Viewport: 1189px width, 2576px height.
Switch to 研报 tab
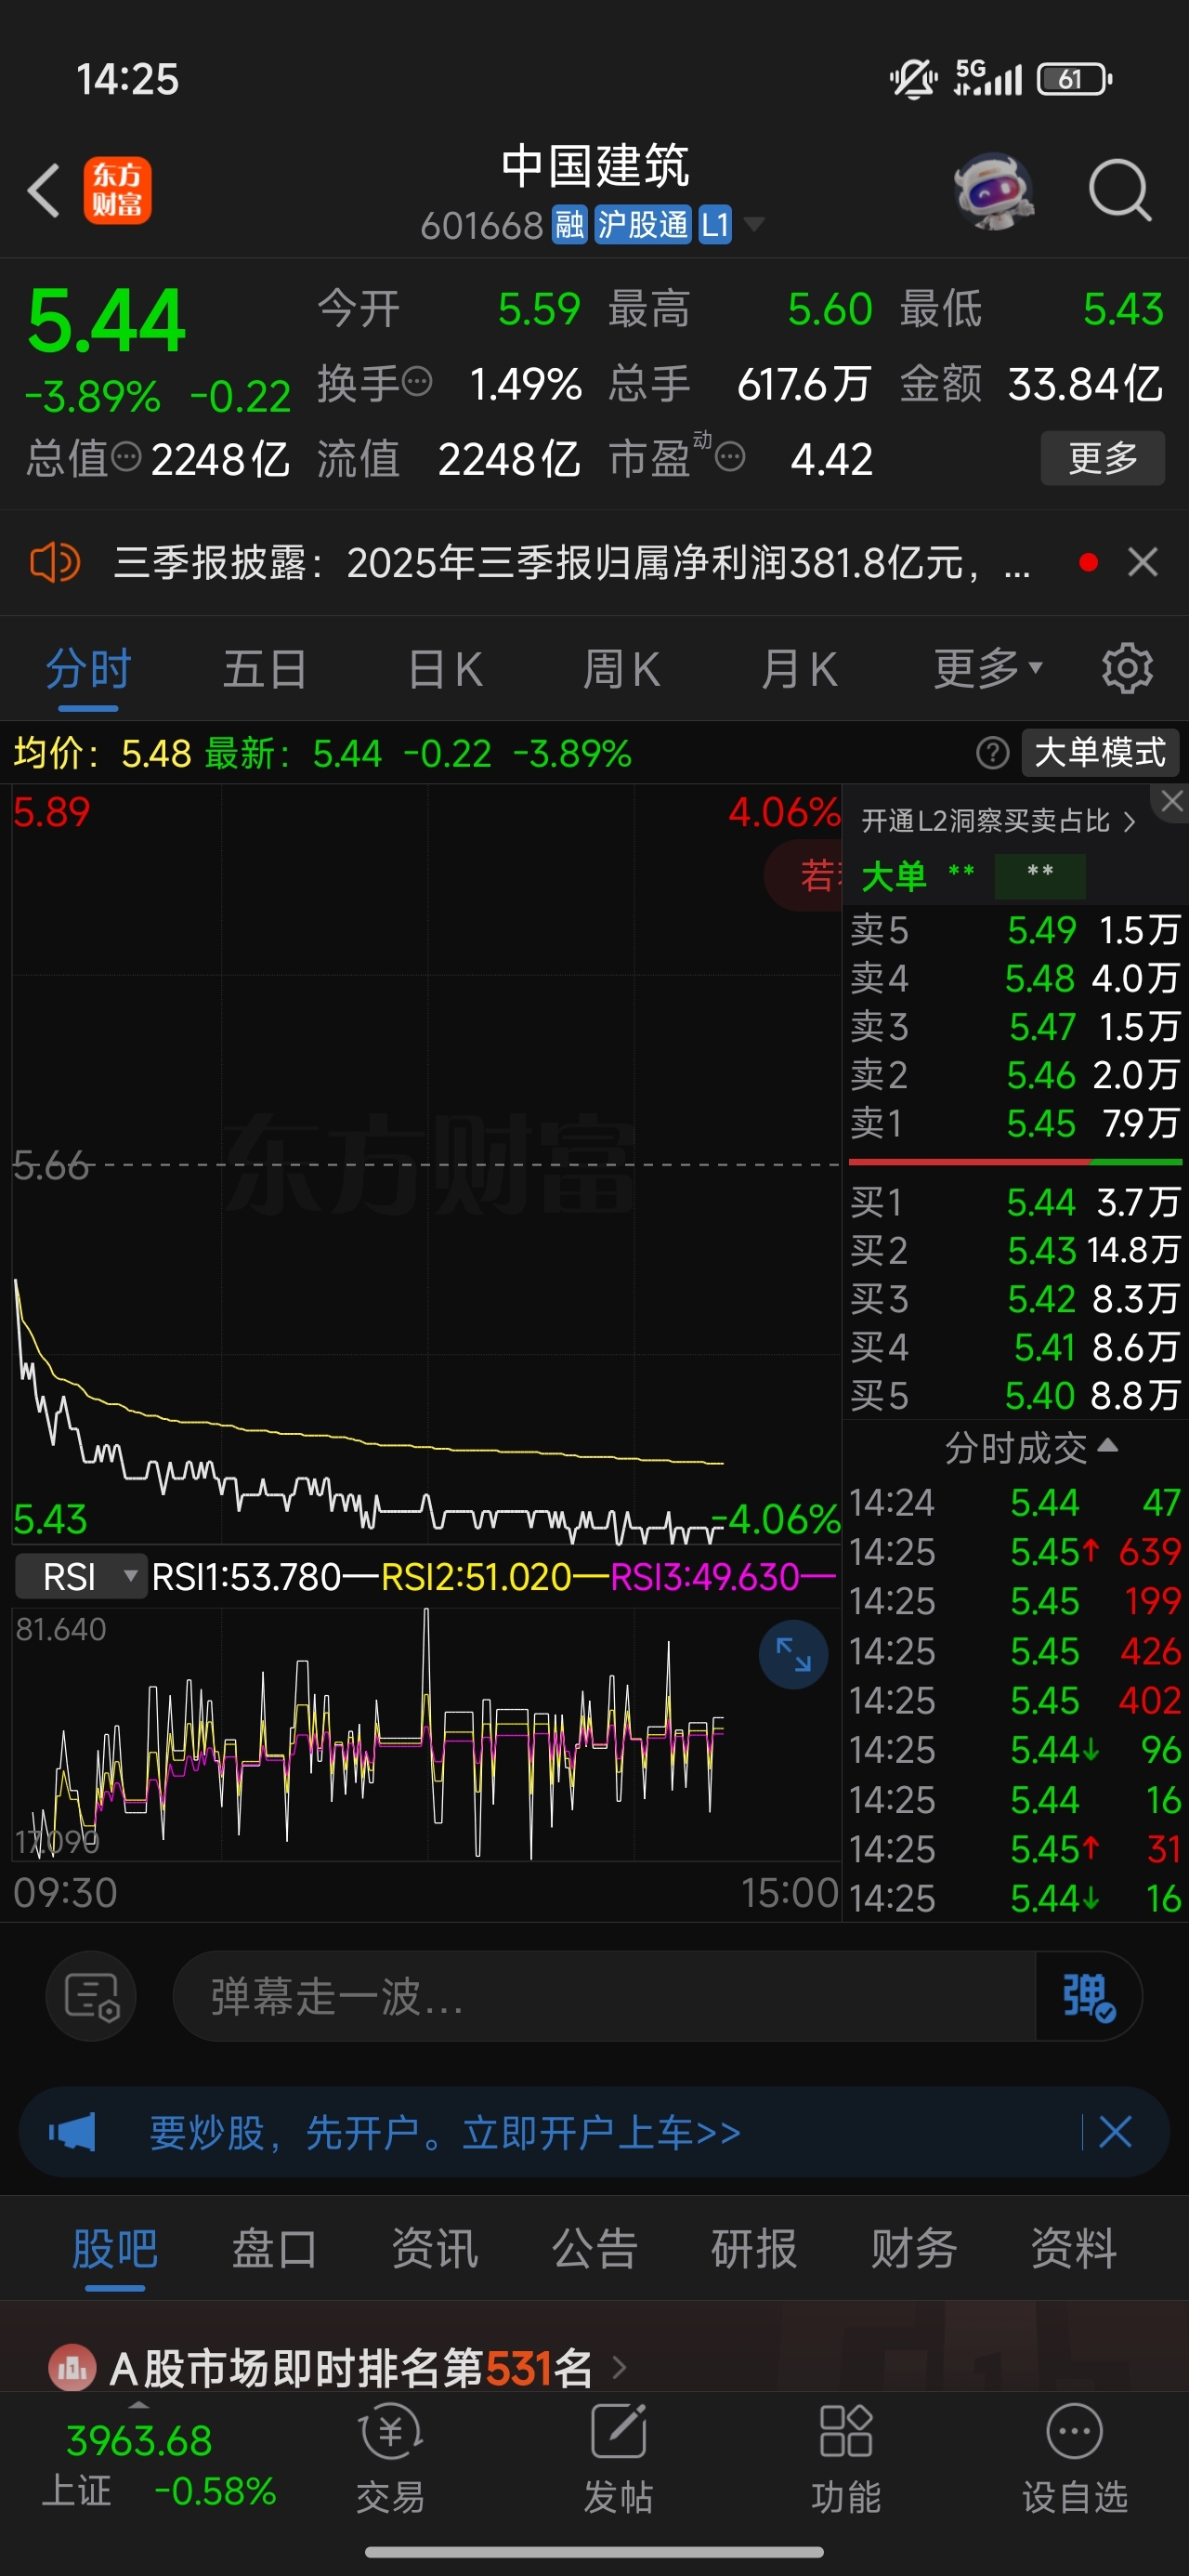754,2249
